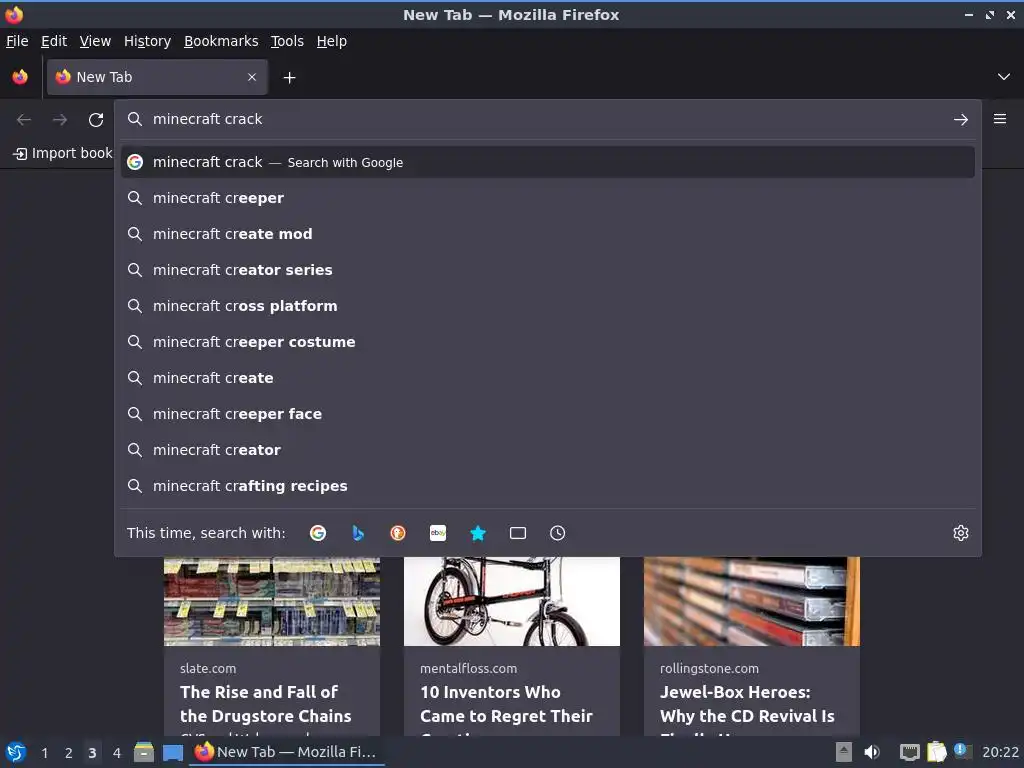Open the File menu

pyautogui.click(x=17, y=41)
